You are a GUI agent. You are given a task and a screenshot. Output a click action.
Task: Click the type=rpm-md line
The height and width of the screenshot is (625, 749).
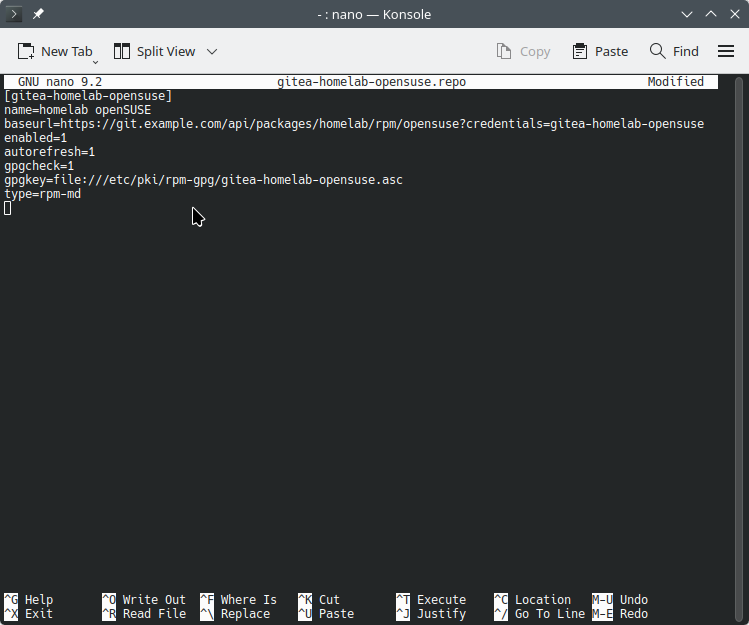tap(43, 194)
